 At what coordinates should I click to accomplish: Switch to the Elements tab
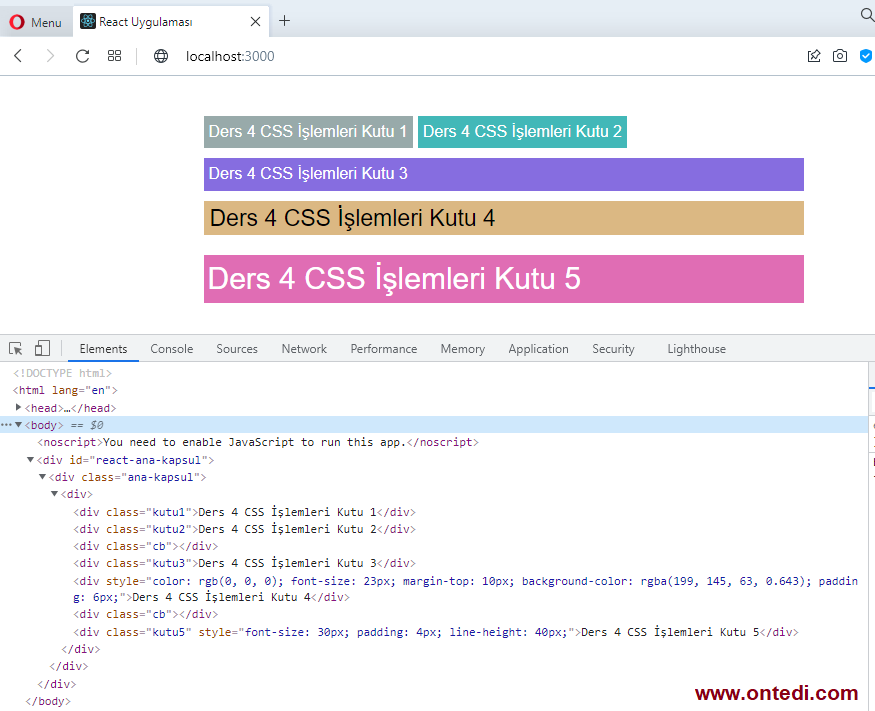103,349
